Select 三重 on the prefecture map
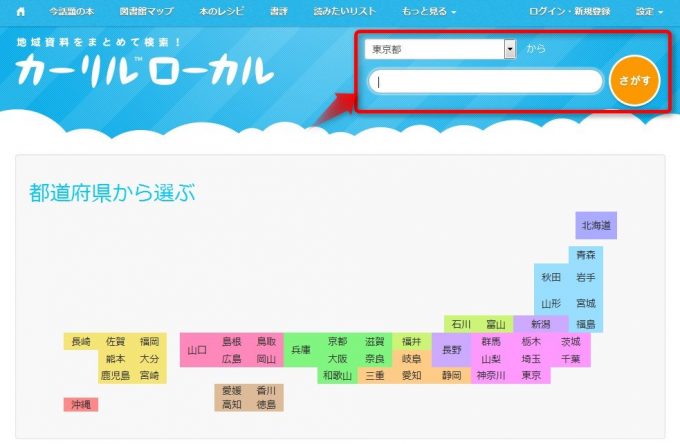Screen dimensions: 680x444 375,375
